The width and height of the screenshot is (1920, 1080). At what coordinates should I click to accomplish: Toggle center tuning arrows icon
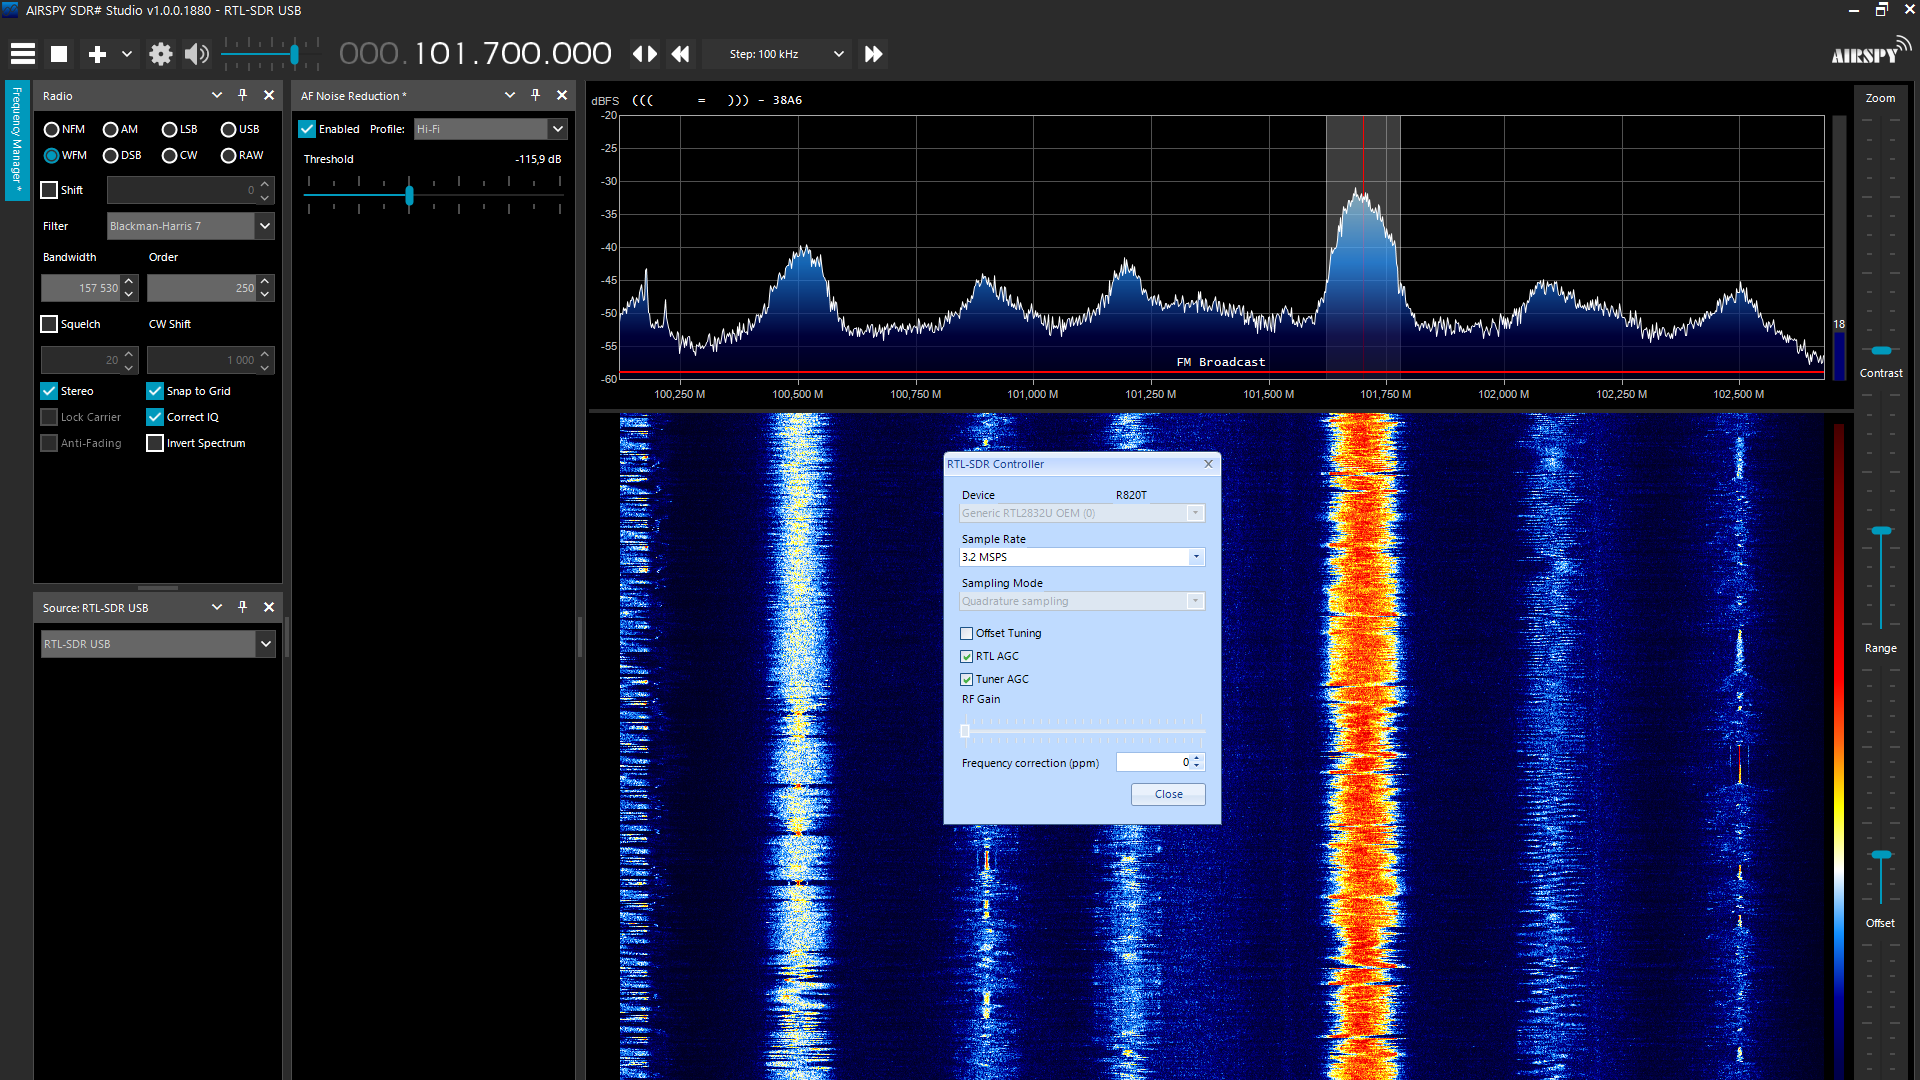[x=645, y=54]
